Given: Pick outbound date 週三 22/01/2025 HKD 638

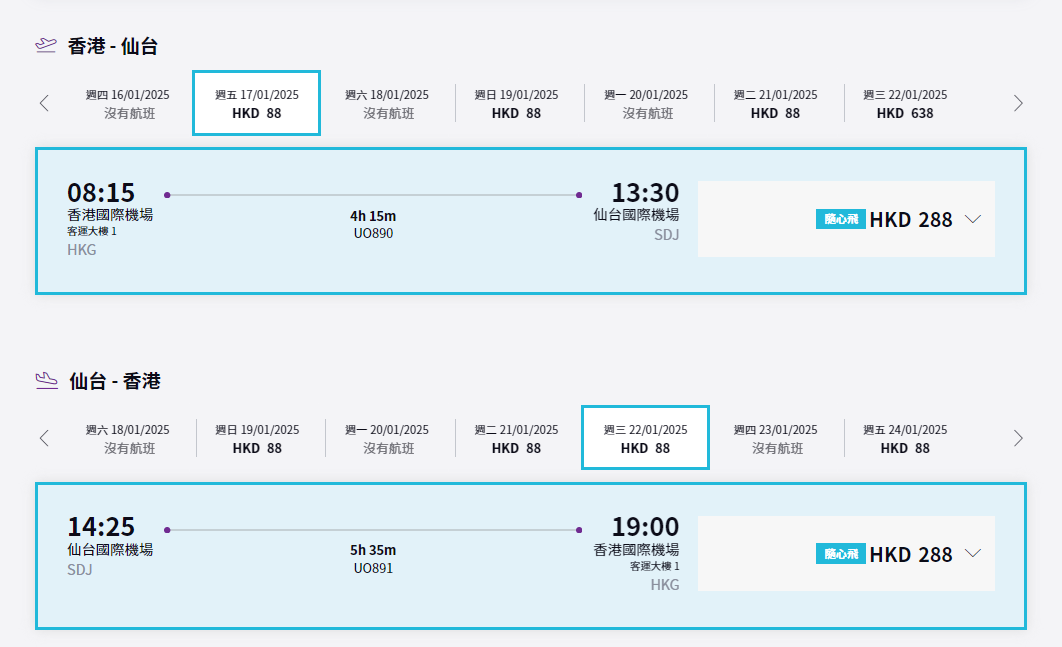Looking at the screenshot, I should [905, 103].
